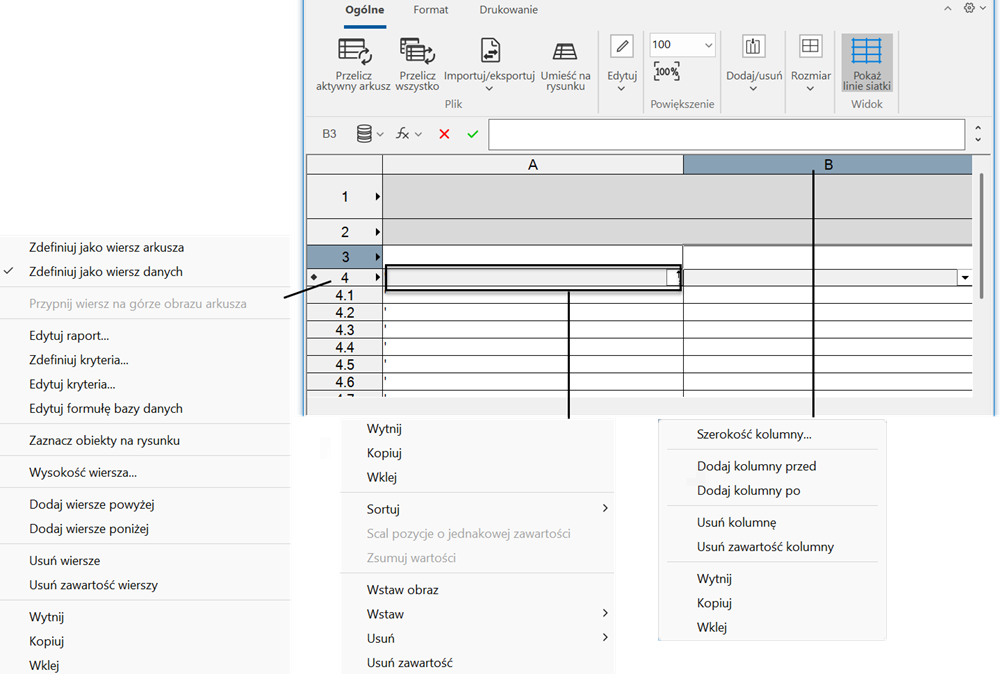Click the database icon beside the B3 name box

click(x=364, y=133)
